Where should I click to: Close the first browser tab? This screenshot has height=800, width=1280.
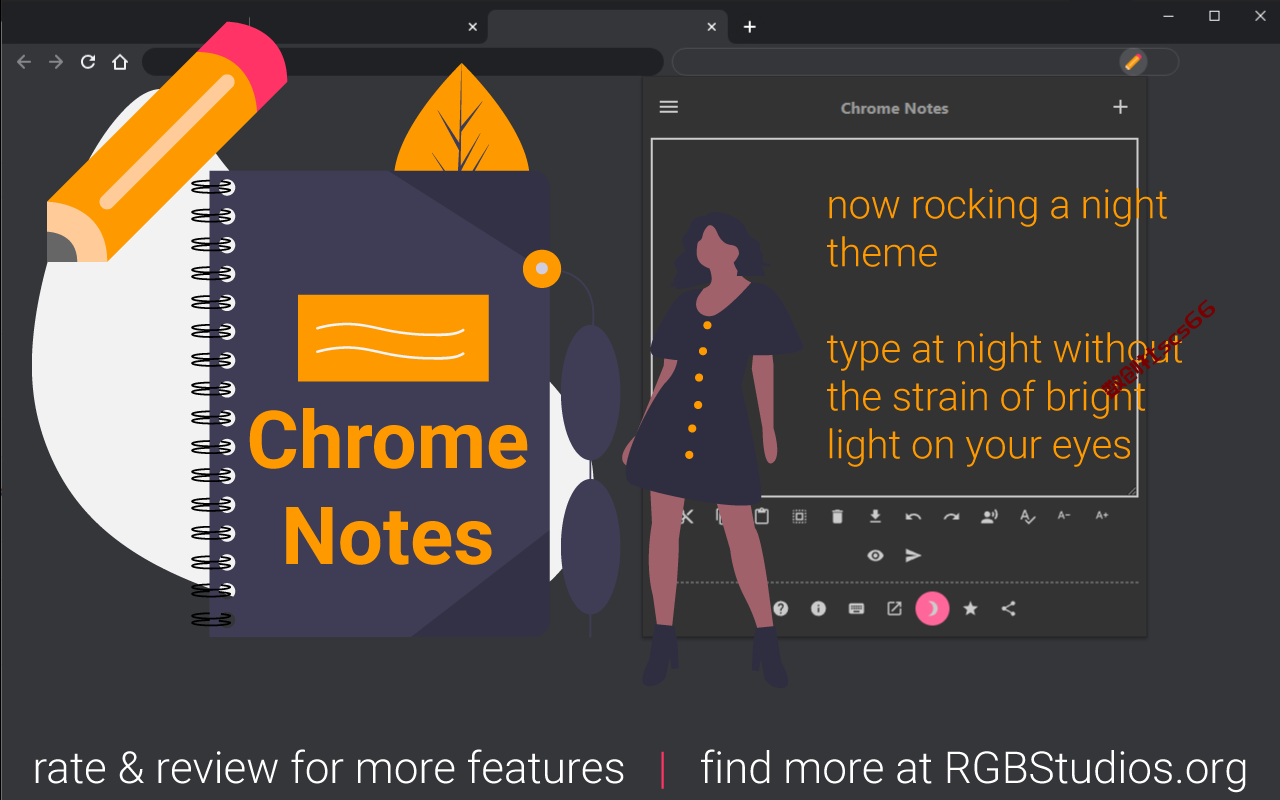pos(473,27)
